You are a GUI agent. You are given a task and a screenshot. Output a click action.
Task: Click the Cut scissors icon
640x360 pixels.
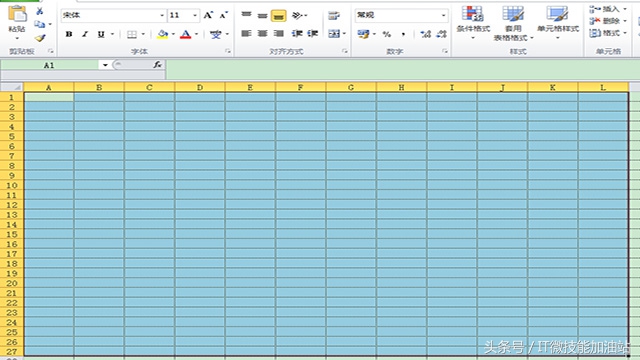click(x=40, y=11)
